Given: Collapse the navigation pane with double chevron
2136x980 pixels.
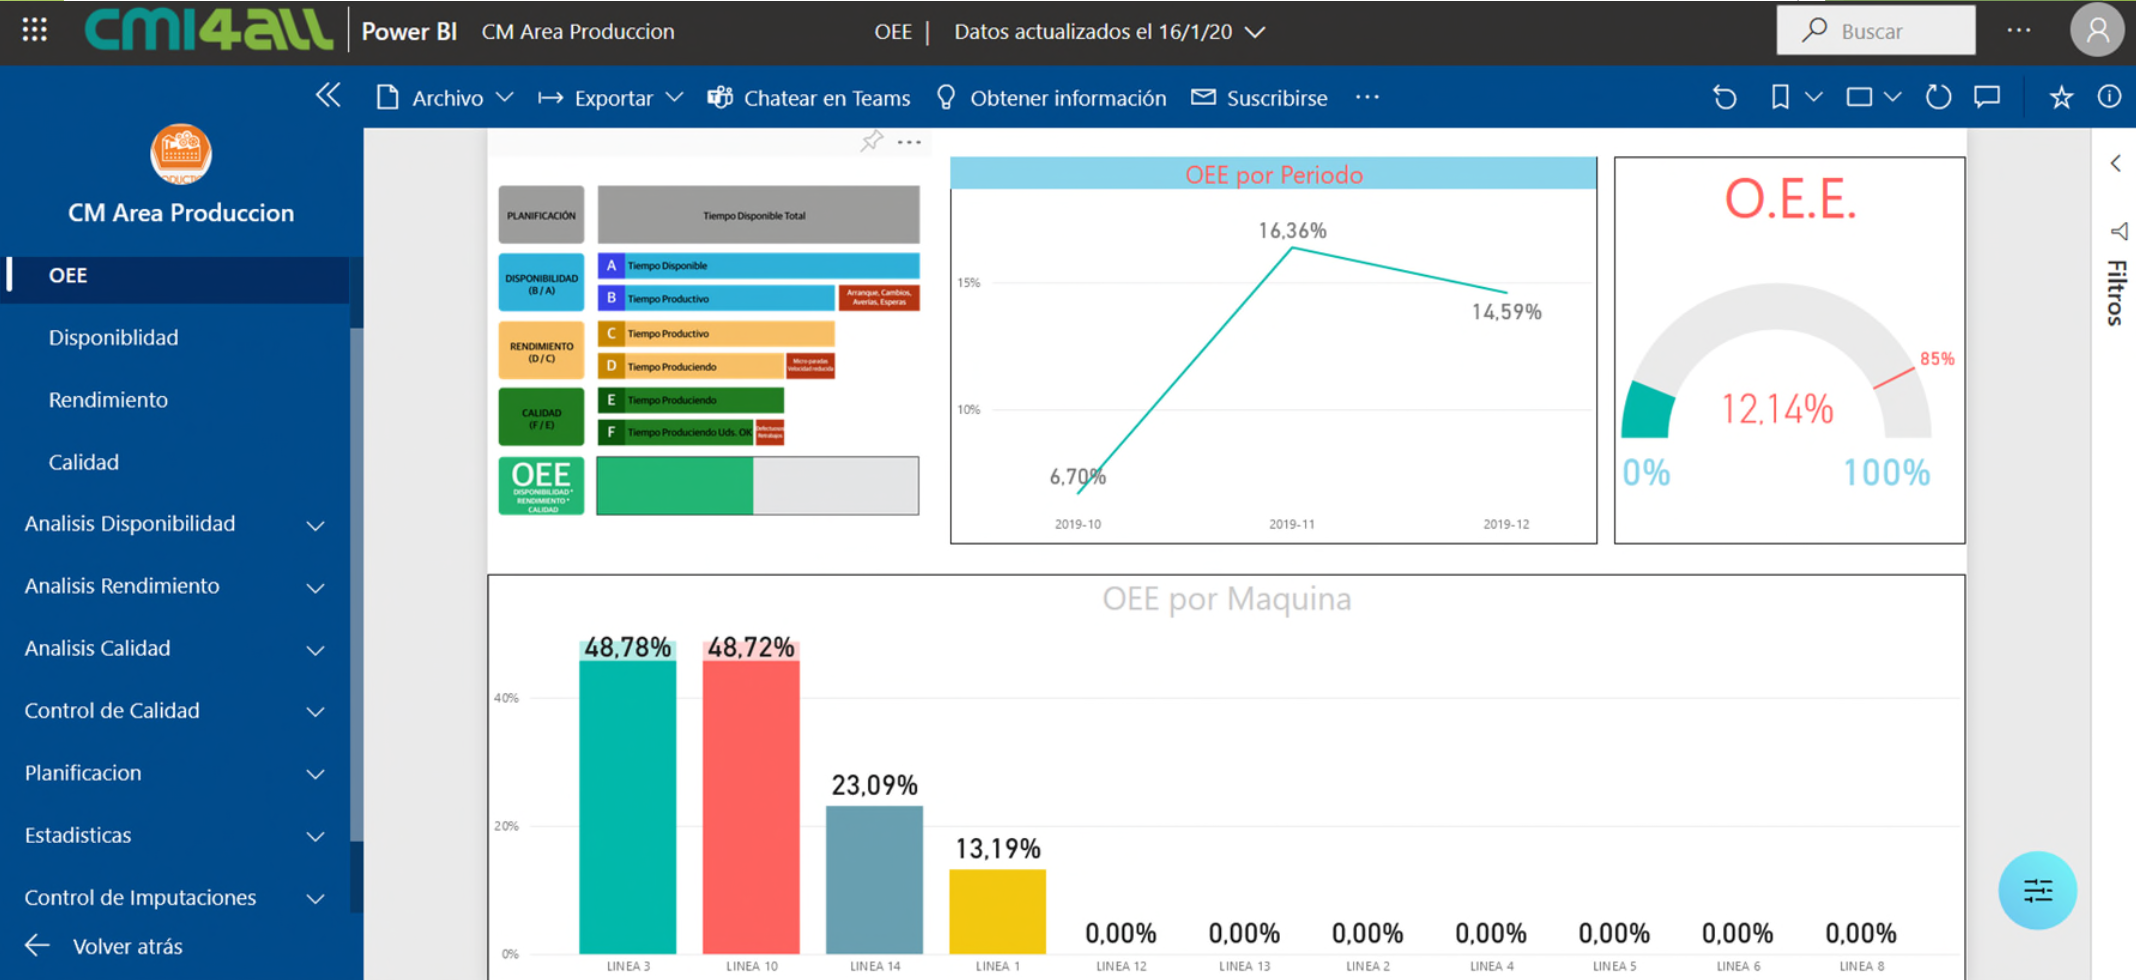Looking at the screenshot, I should tap(328, 96).
